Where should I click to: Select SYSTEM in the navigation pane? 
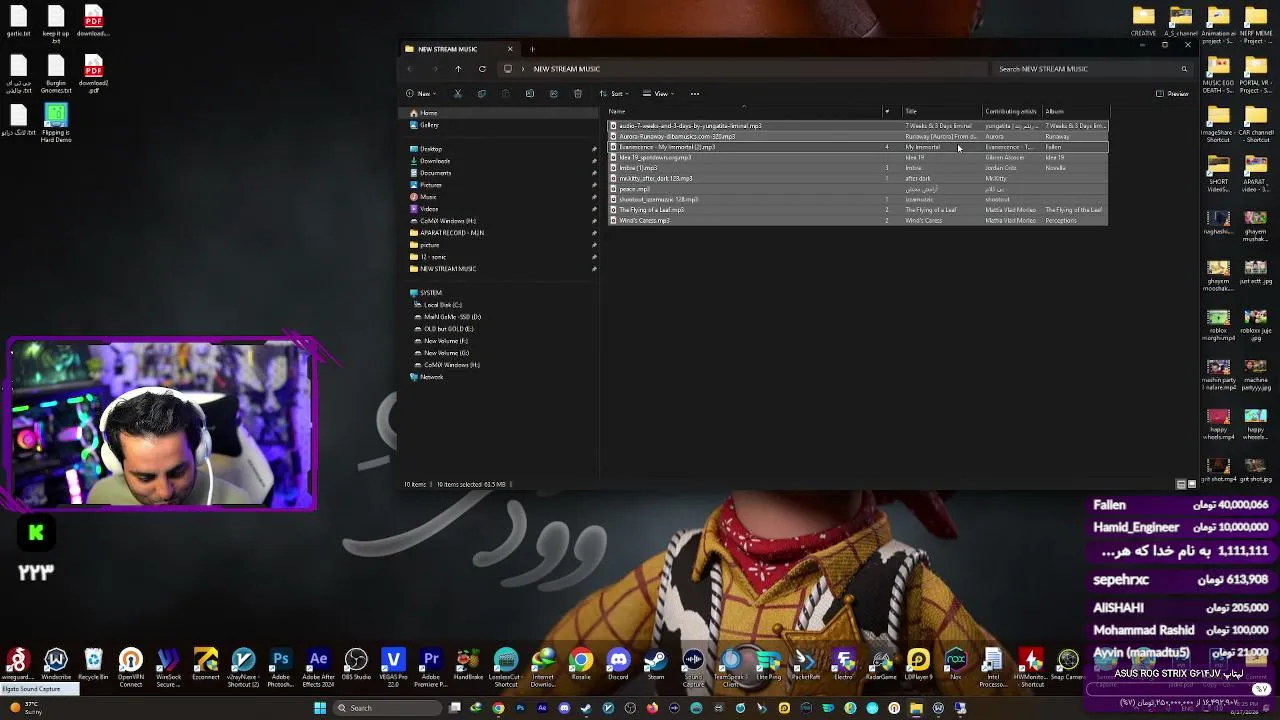(427, 293)
